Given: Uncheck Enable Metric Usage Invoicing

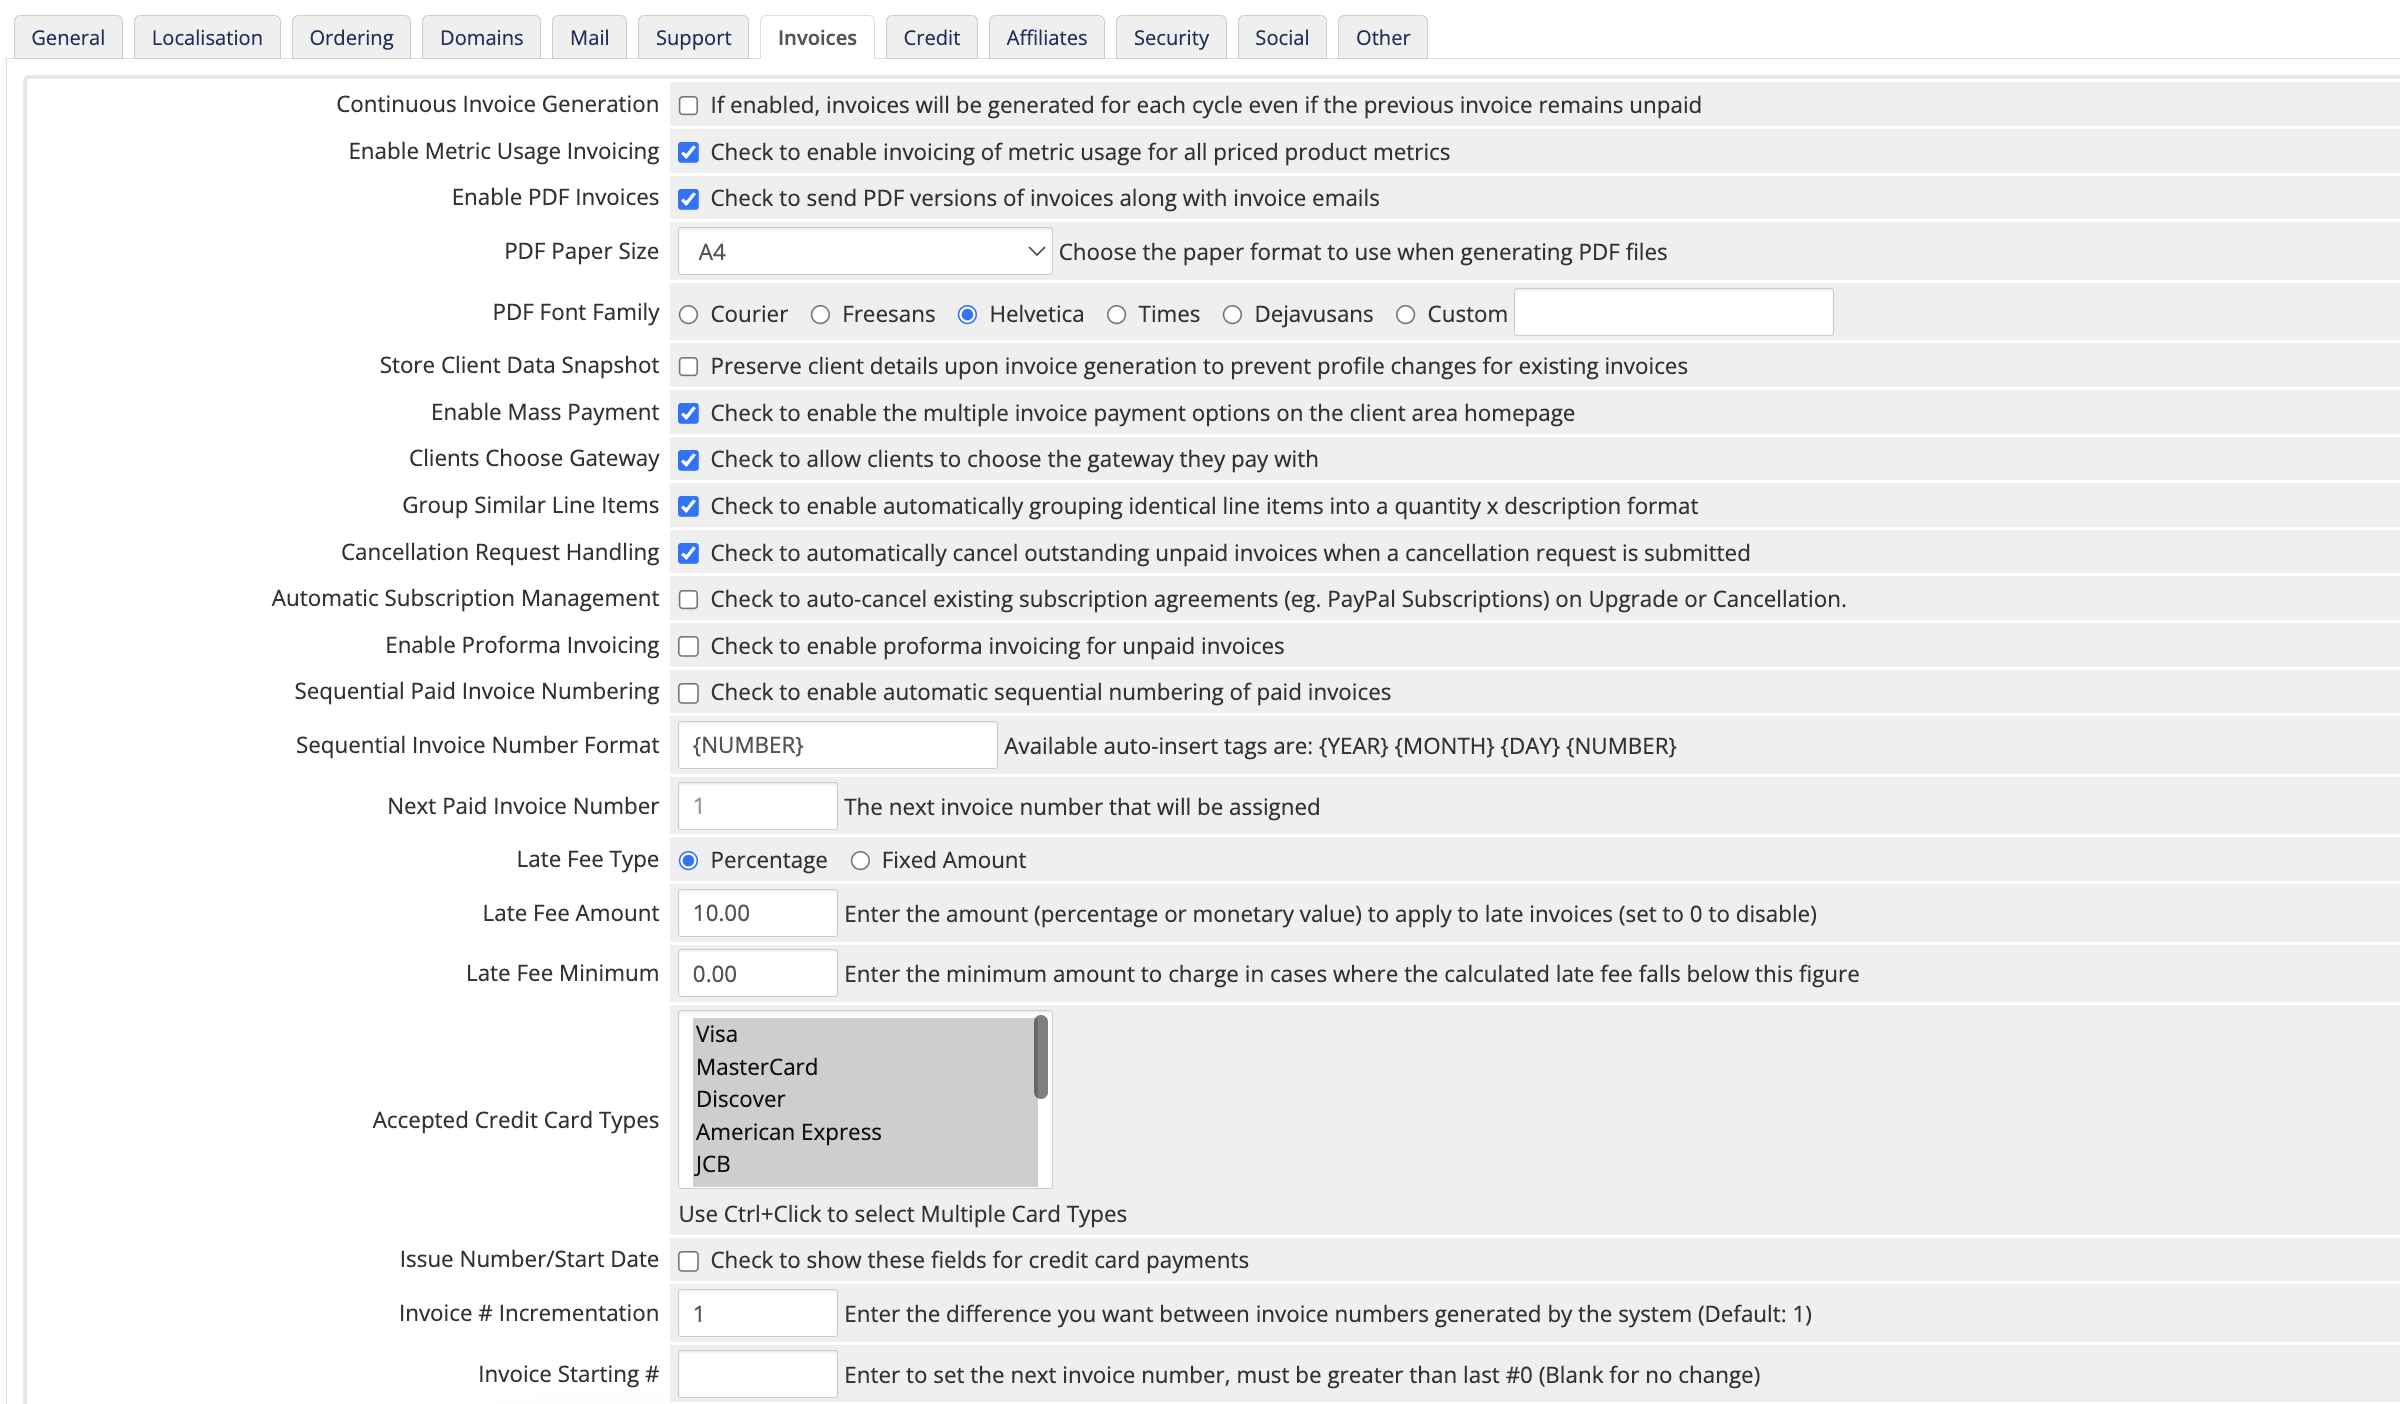Looking at the screenshot, I should [x=688, y=153].
